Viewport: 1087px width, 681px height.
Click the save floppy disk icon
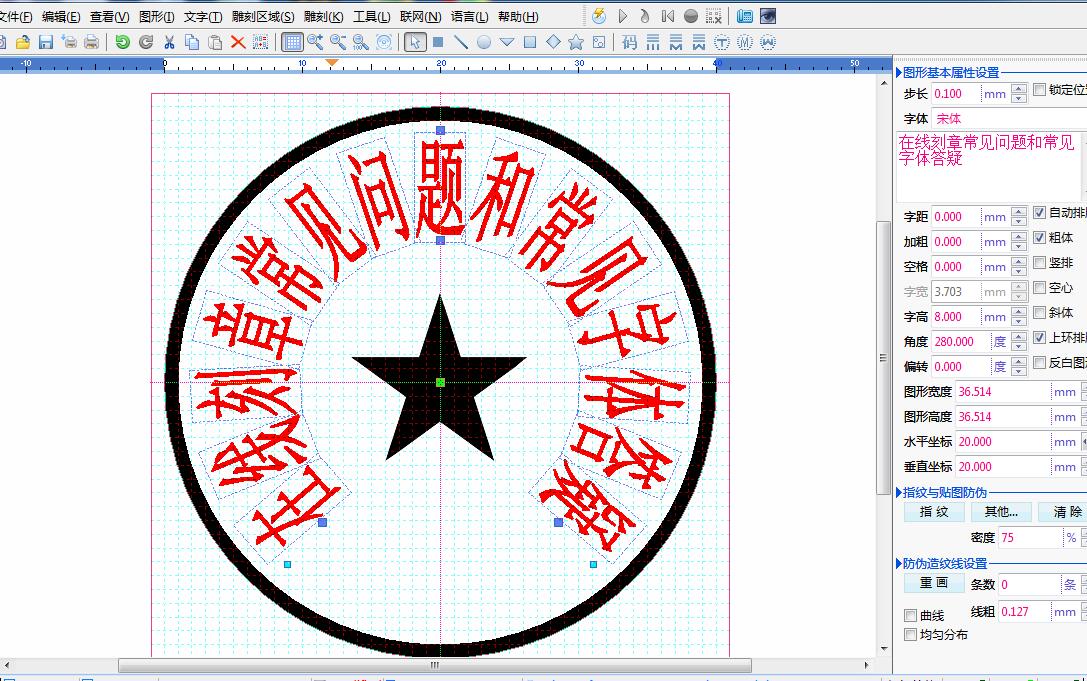pyautogui.click(x=46, y=42)
